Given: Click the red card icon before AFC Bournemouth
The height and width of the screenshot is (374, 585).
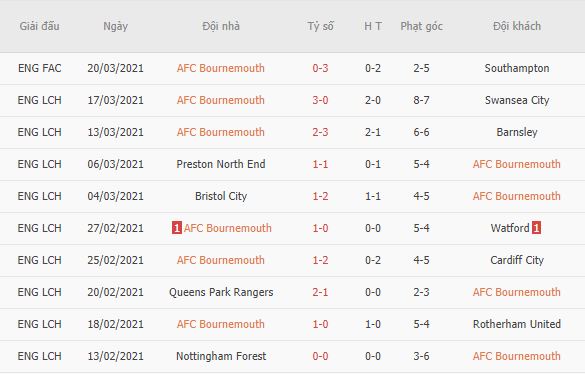Looking at the screenshot, I should click(x=176, y=228).
